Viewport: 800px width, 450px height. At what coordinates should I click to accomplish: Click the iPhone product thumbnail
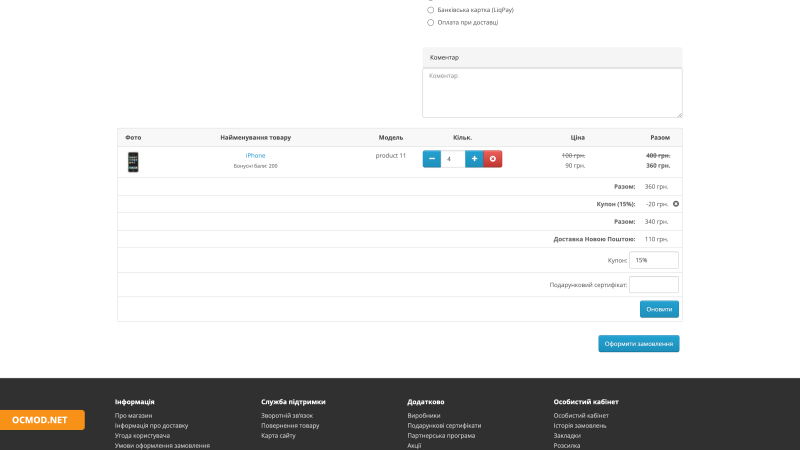tap(133, 162)
